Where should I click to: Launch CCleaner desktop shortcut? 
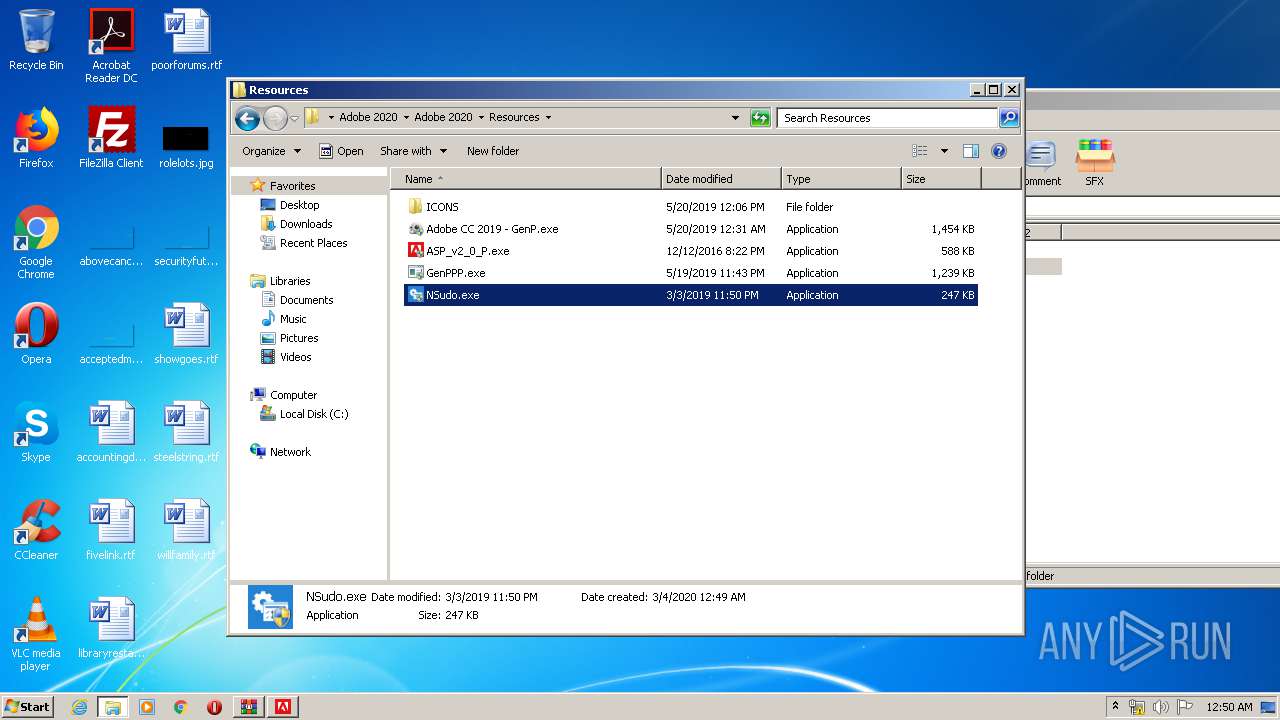(x=36, y=530)
